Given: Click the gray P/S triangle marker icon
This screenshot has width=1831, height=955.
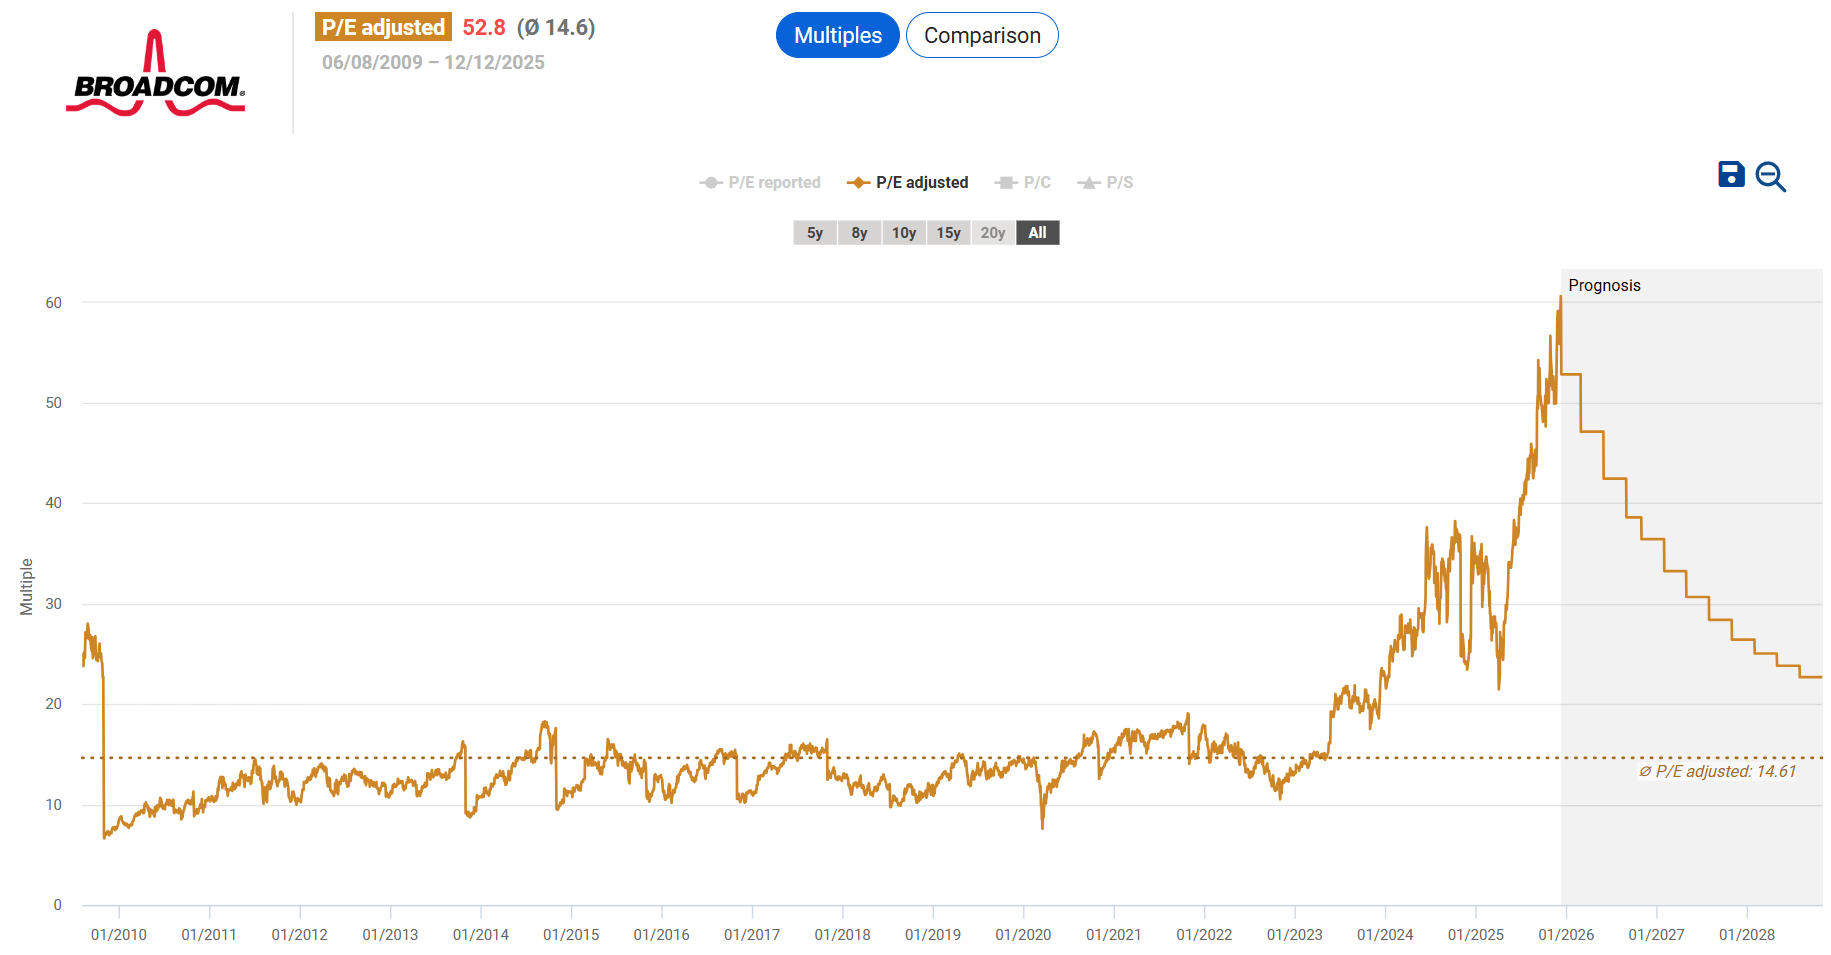Looking at the screenshot, I should tap(1087, 182).
